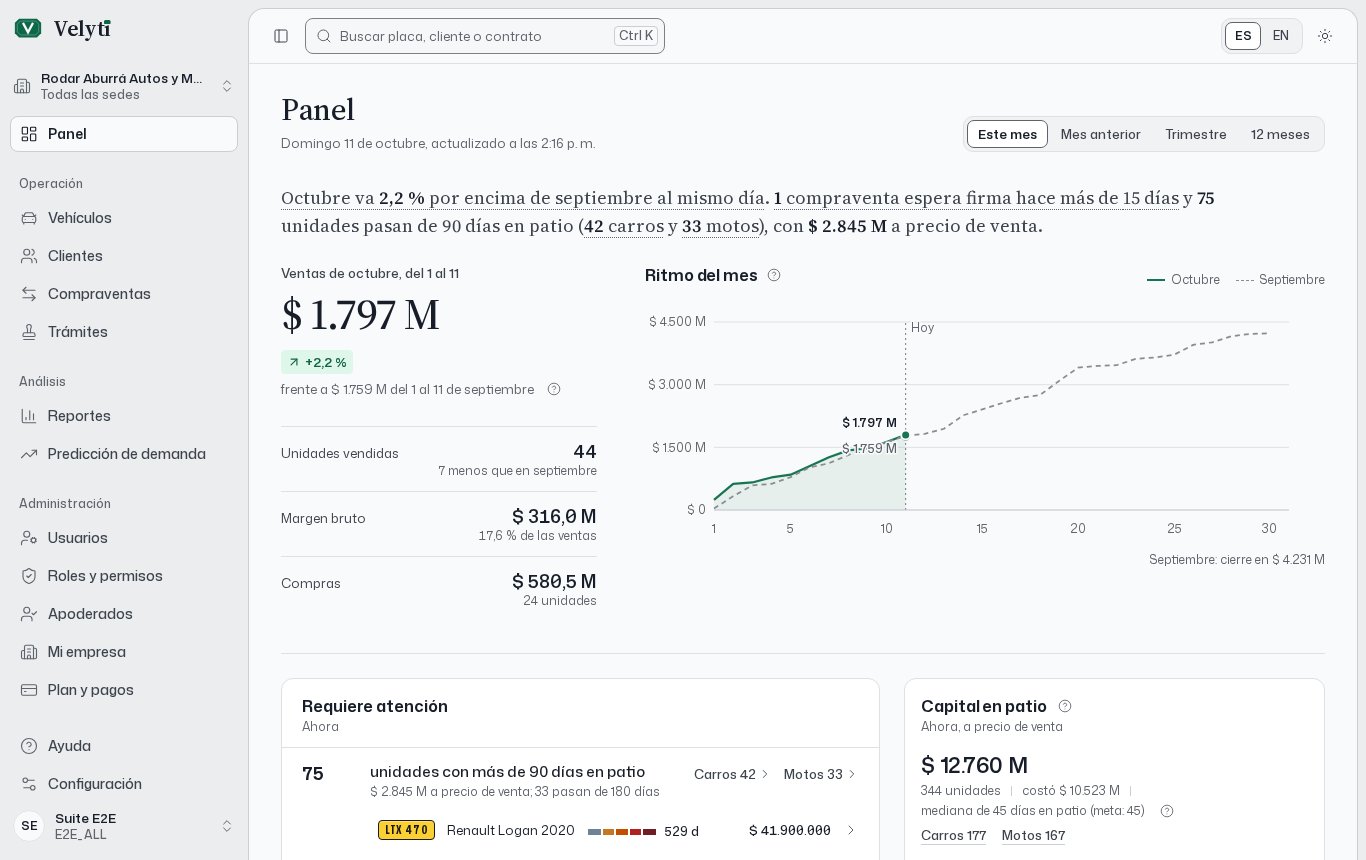Image resolution: width=1366 pixels, height=860 pixels.
Task: Open Mi empresa page
Action: pos(124,652)
